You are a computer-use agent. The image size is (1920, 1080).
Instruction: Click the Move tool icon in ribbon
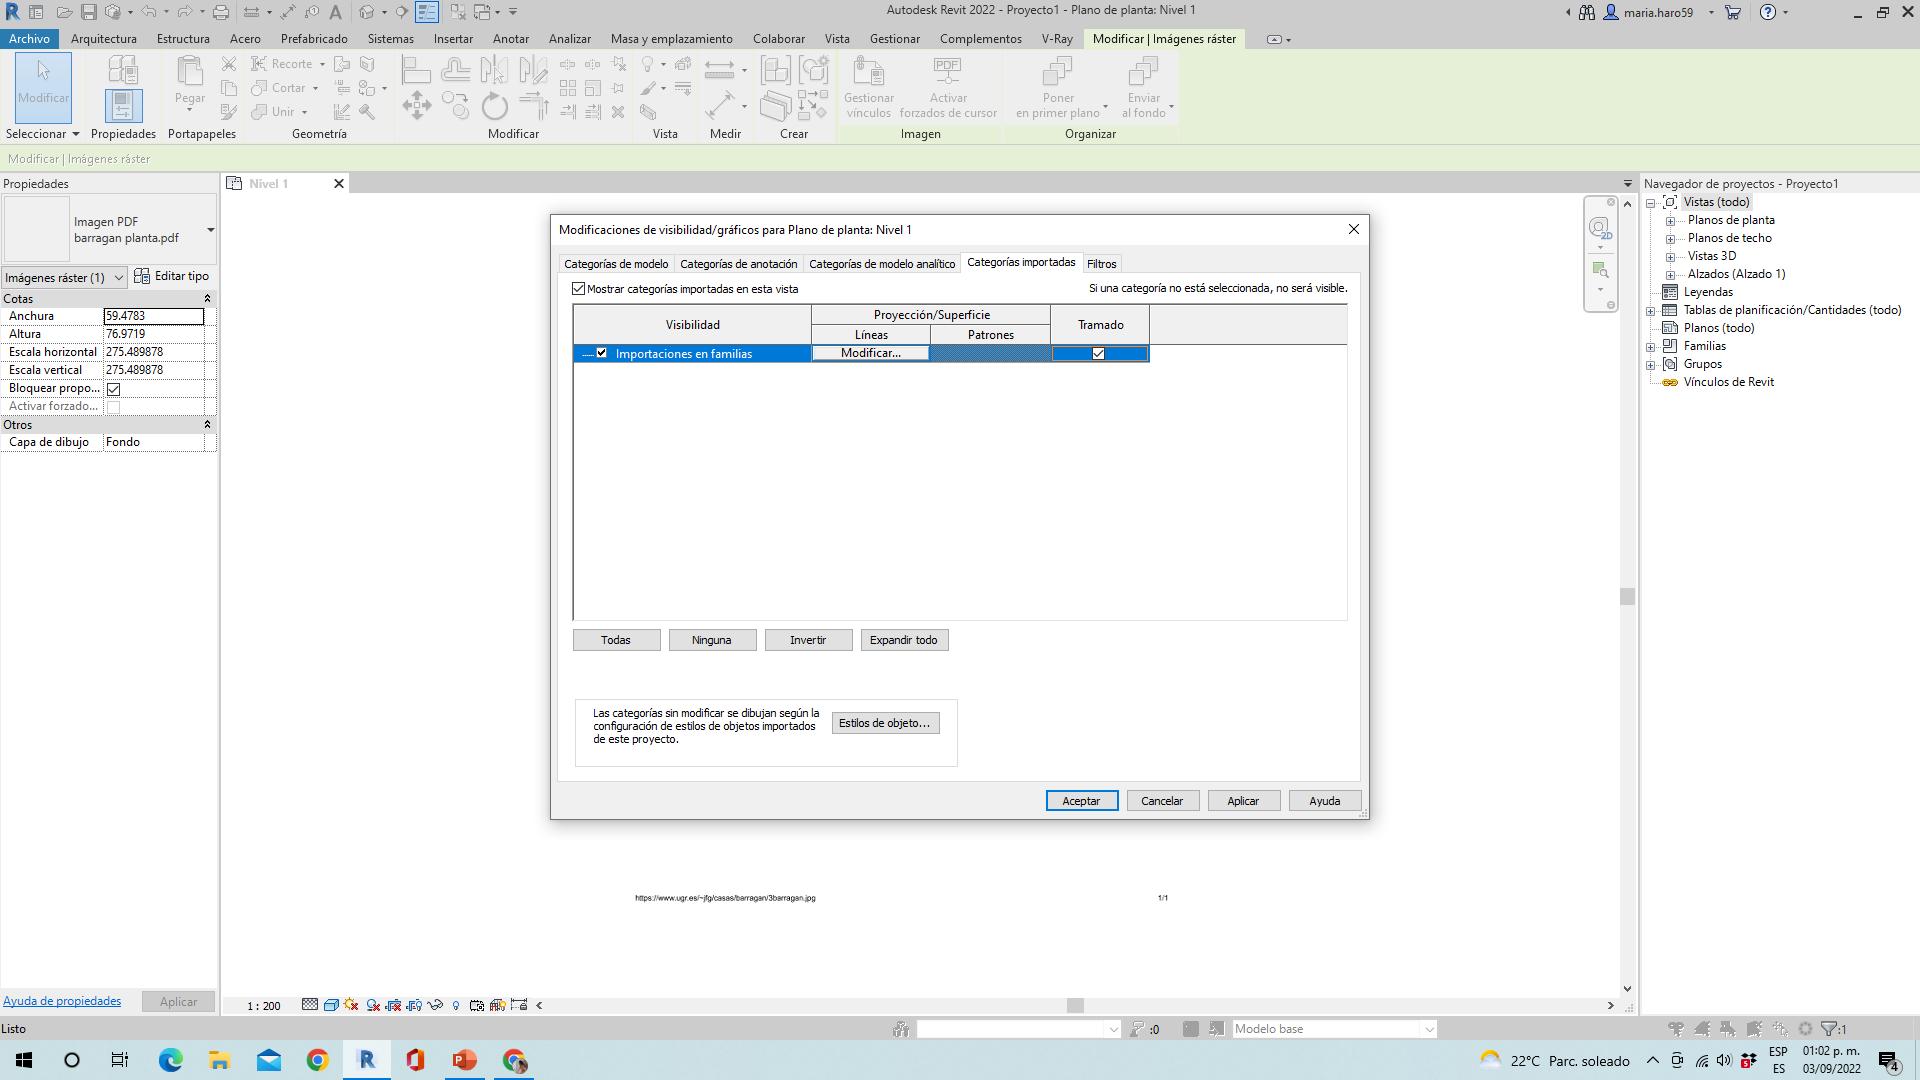tap(417, 106)
